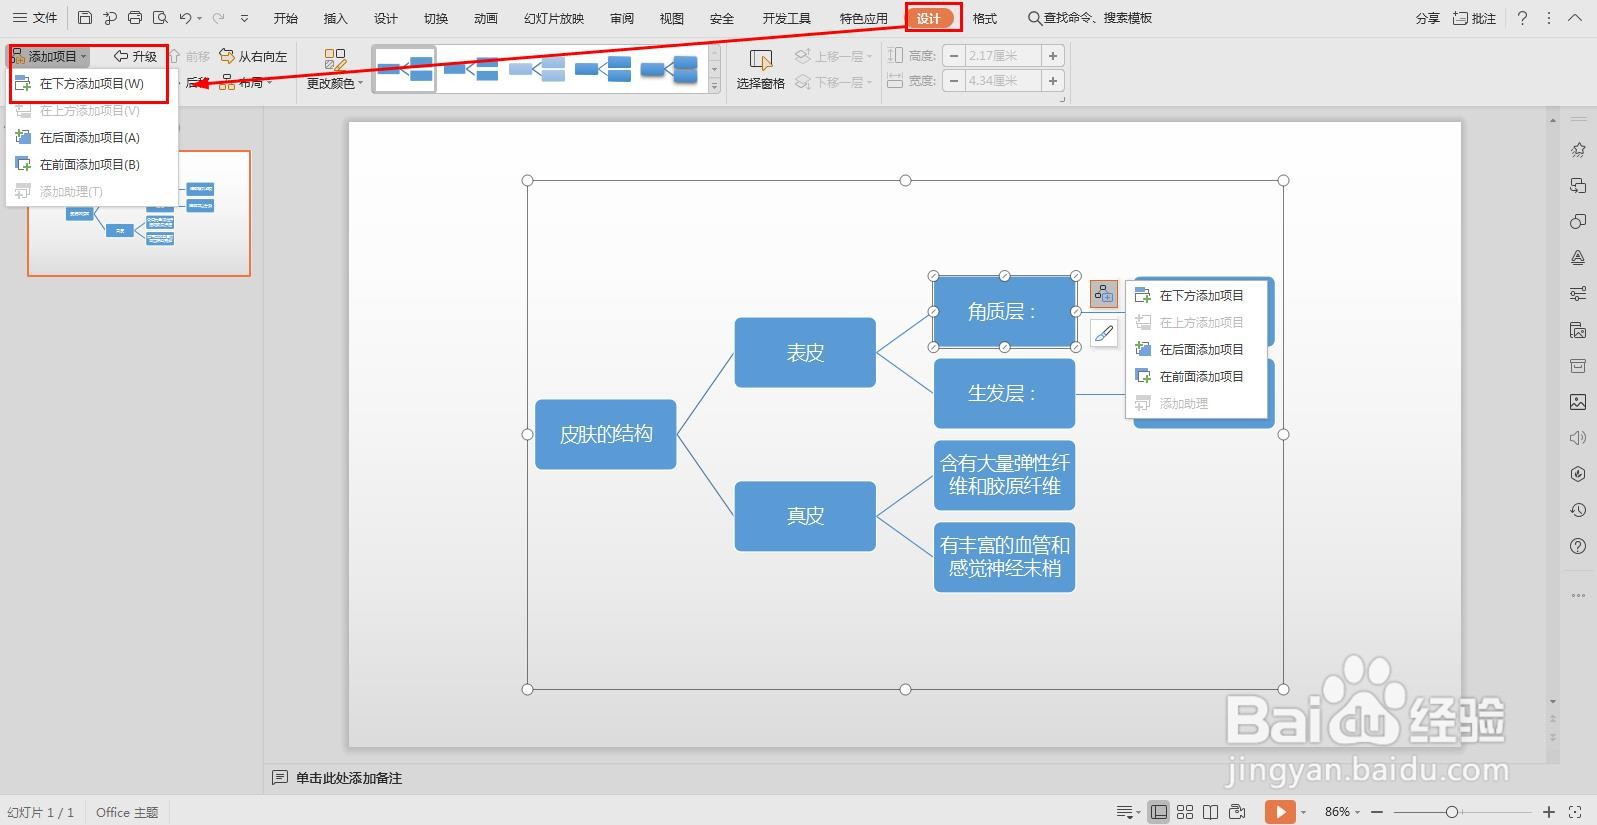Click the zoom in plus button
This screenshot has width=1597, height=825.
[x=1549, y=812]
